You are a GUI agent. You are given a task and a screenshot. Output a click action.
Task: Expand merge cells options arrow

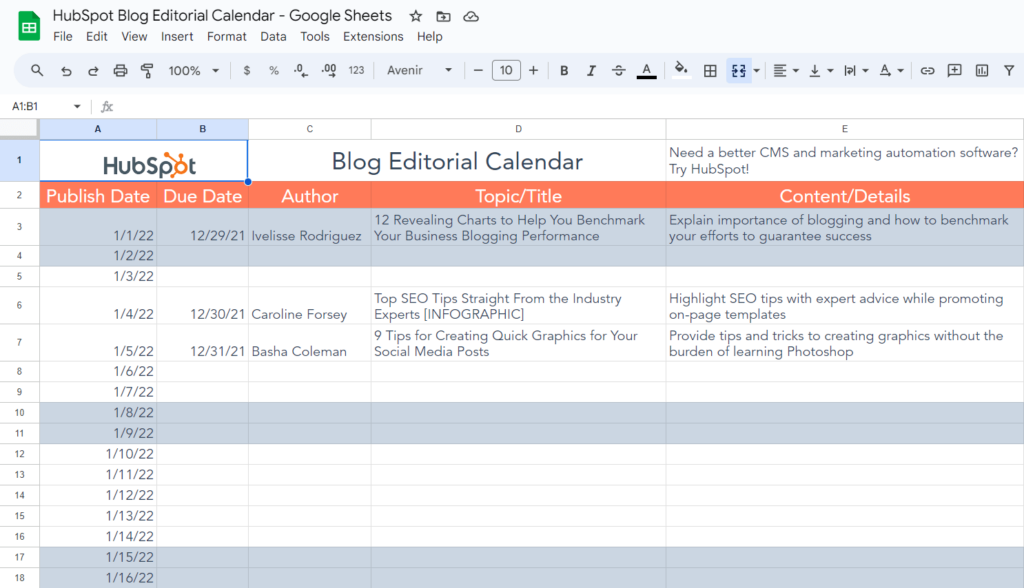click(756, 71)
